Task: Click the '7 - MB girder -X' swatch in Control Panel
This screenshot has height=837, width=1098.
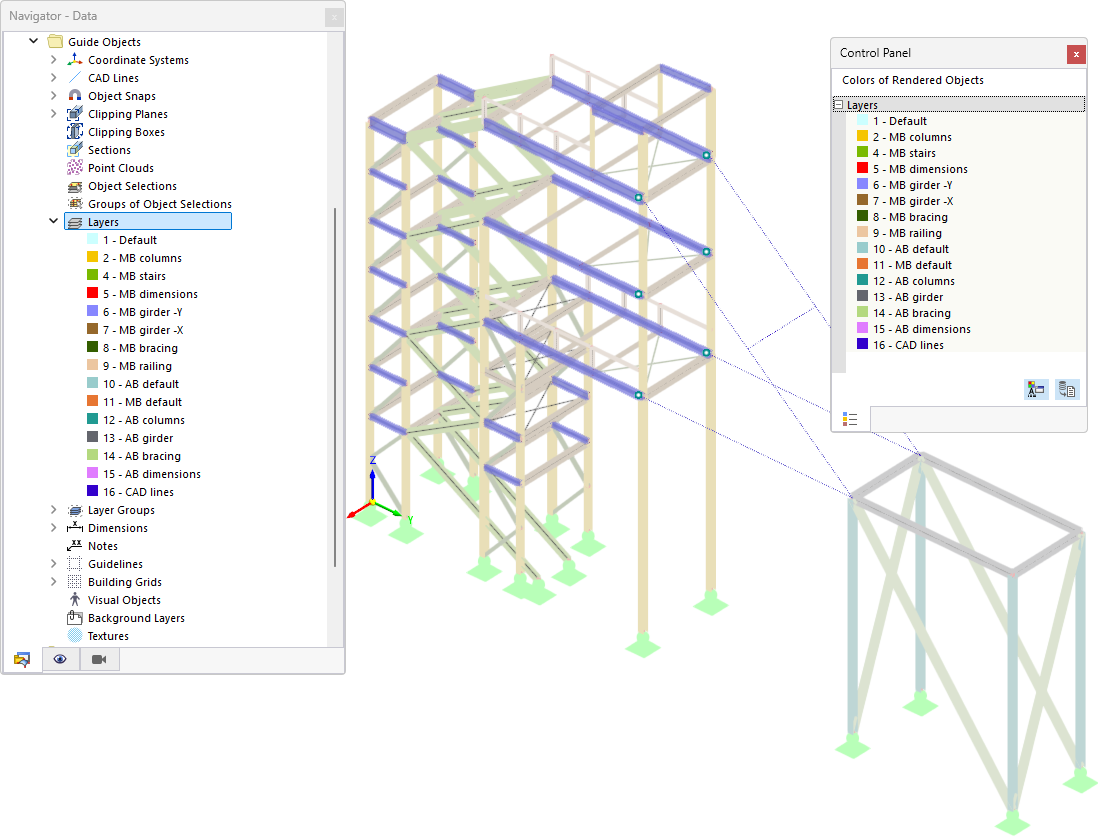Action: [x=863, y=200]
